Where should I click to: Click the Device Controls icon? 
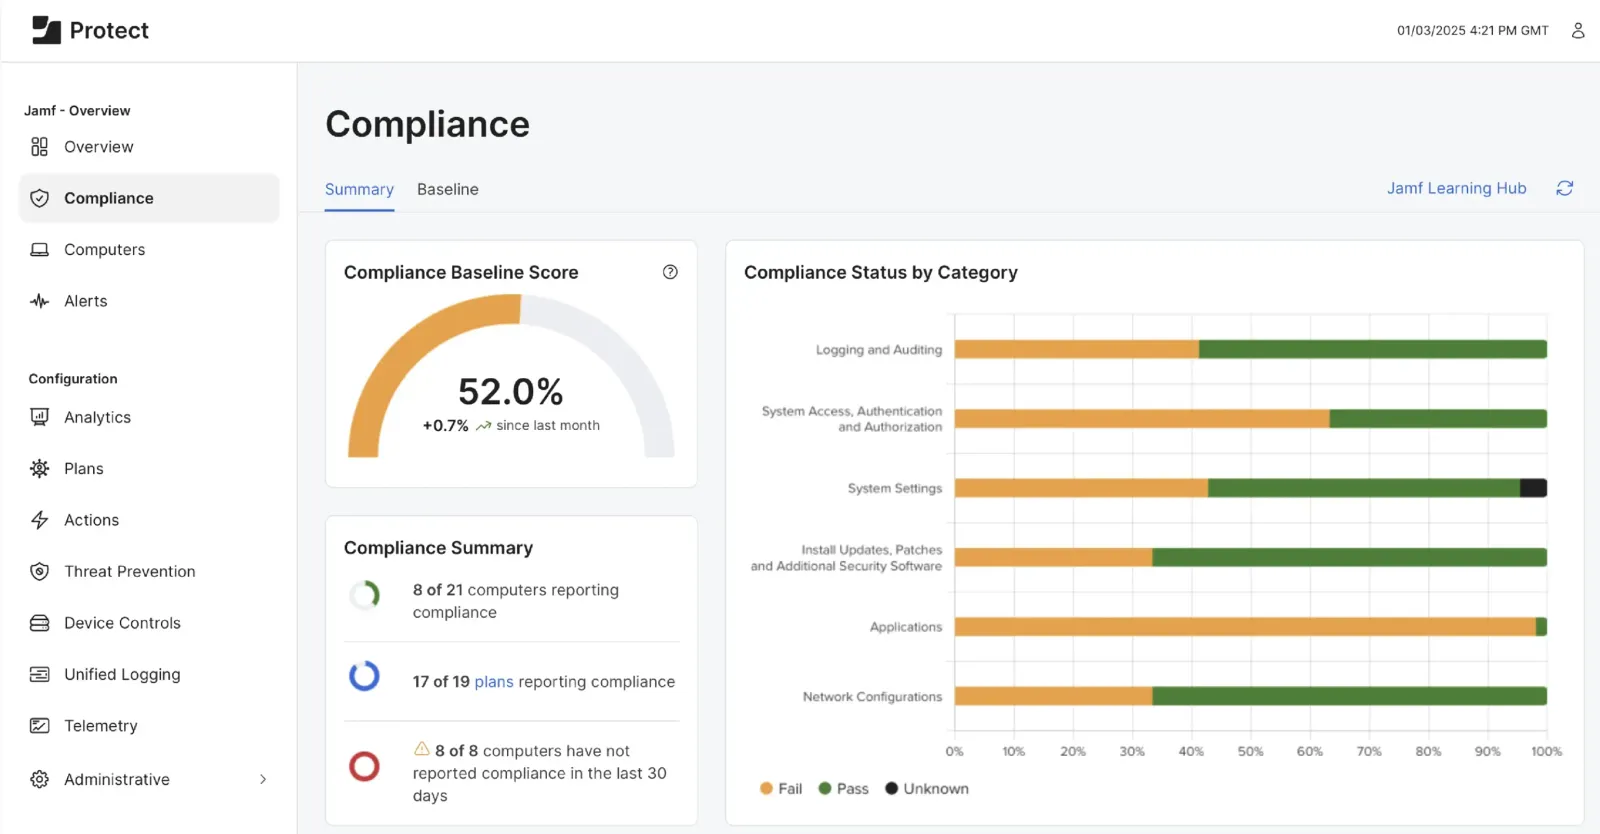point(39,623)
